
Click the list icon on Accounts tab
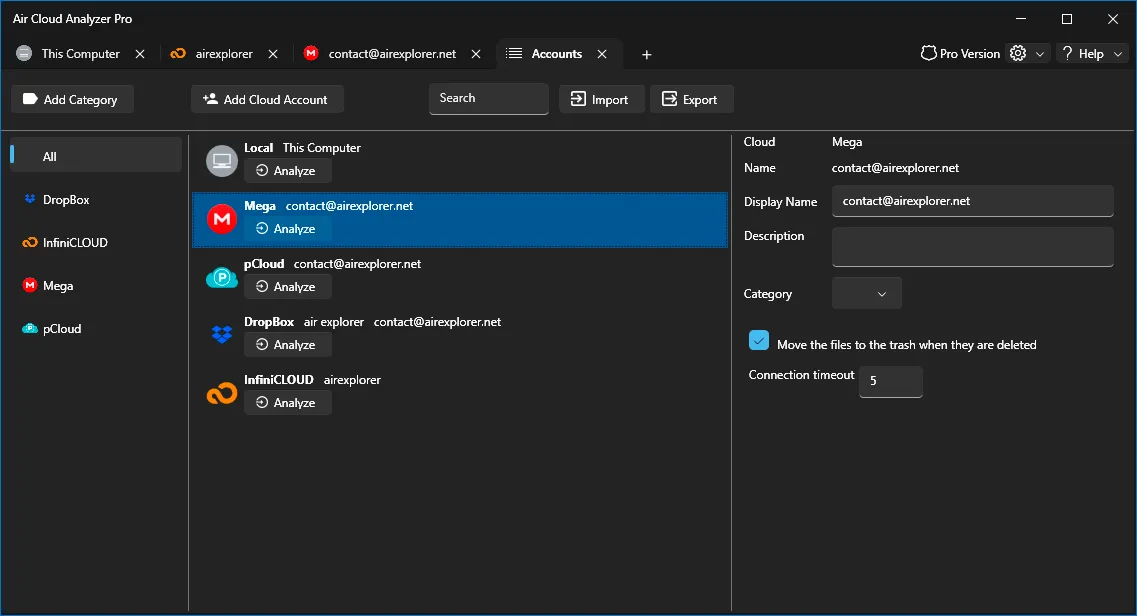[x=514, y=54]
